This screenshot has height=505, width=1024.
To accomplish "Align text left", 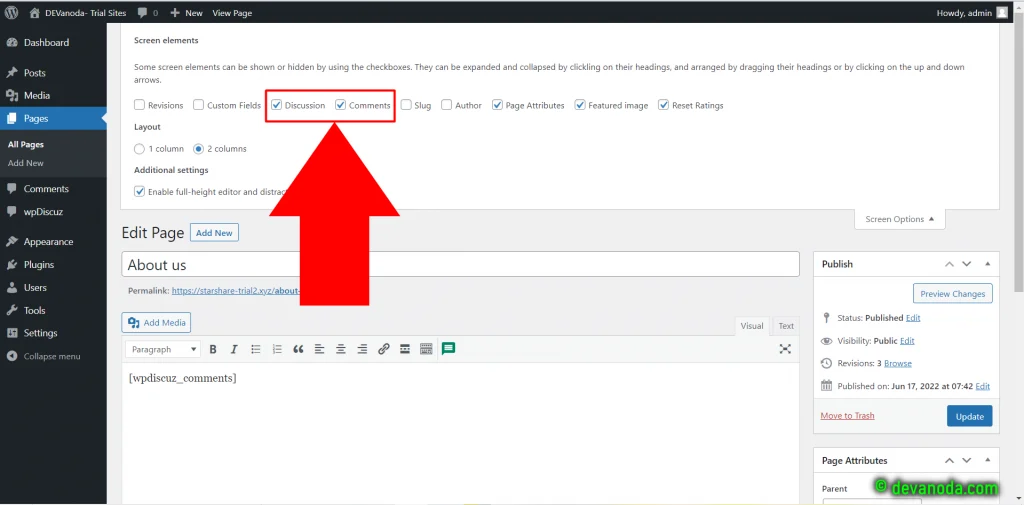I will pos(319,350).
